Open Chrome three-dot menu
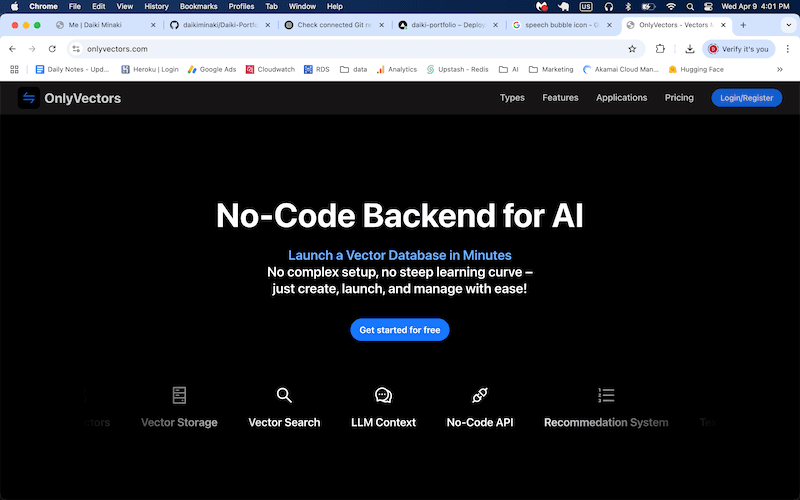The image size is (800, 500). click(788, 49)
